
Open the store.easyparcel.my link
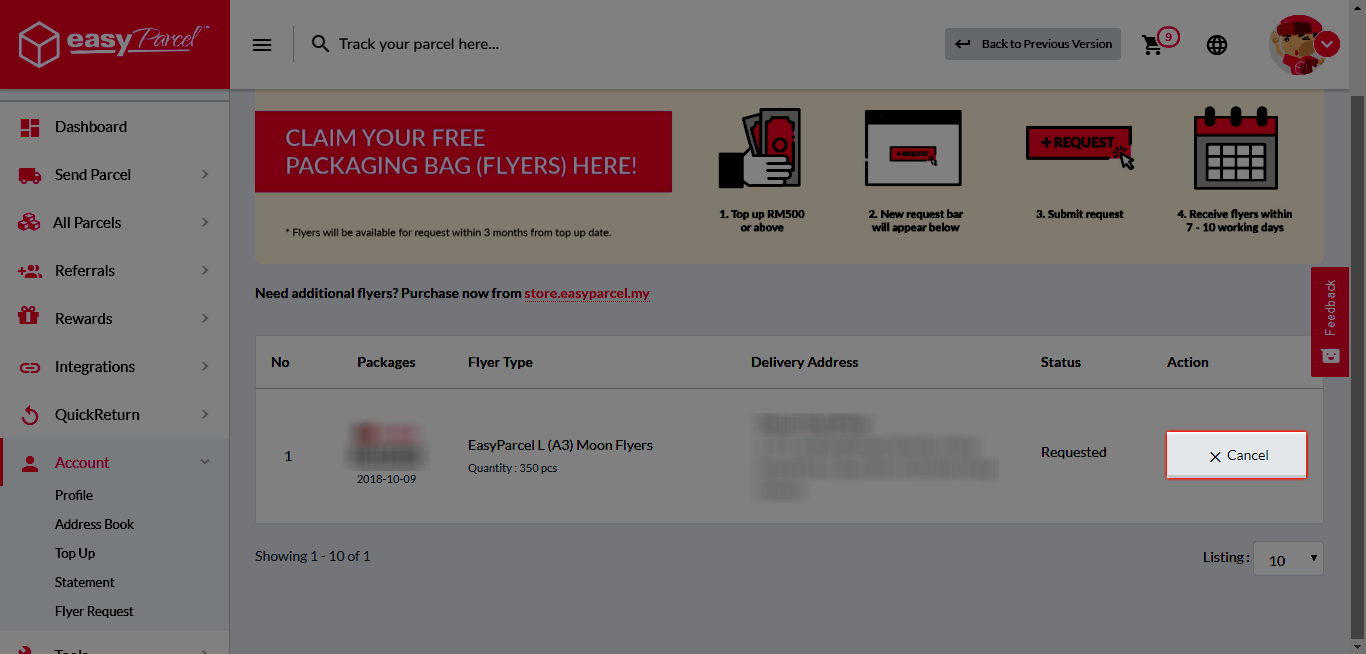[x=587, y=294]
